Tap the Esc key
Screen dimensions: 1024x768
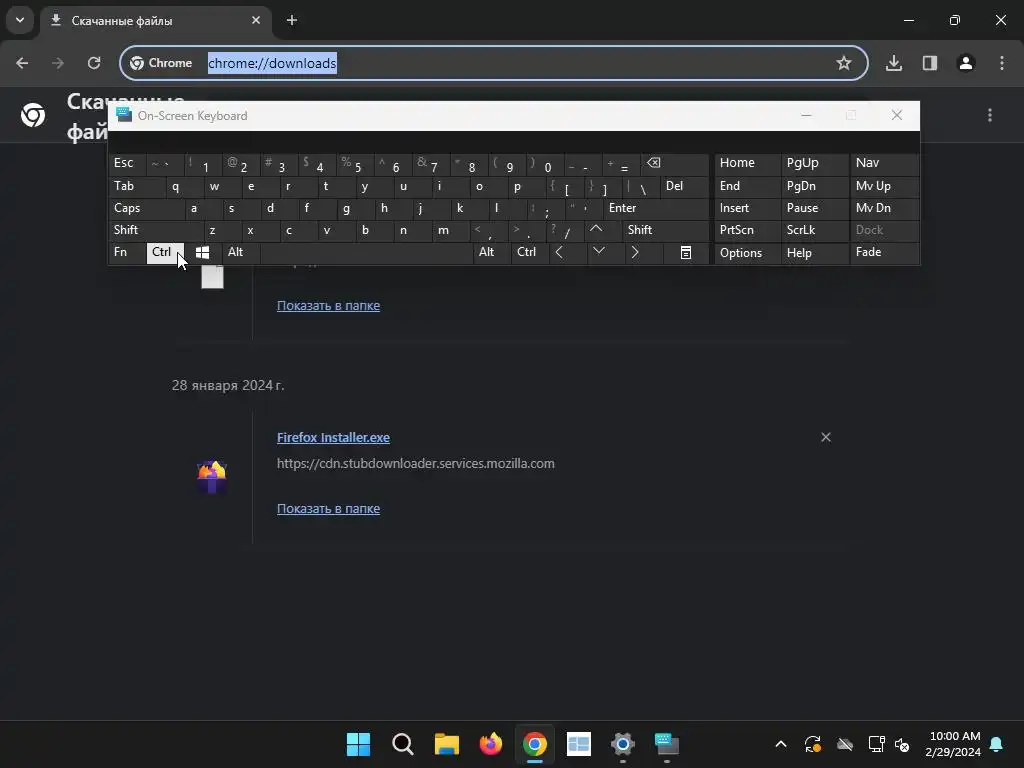click(x=127, y=164)
